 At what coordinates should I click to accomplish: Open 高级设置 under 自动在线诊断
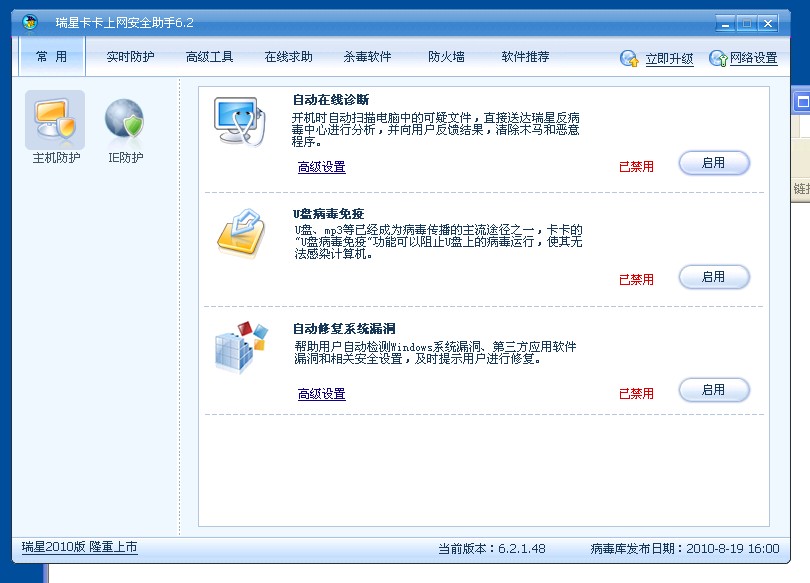pos(321,167)
